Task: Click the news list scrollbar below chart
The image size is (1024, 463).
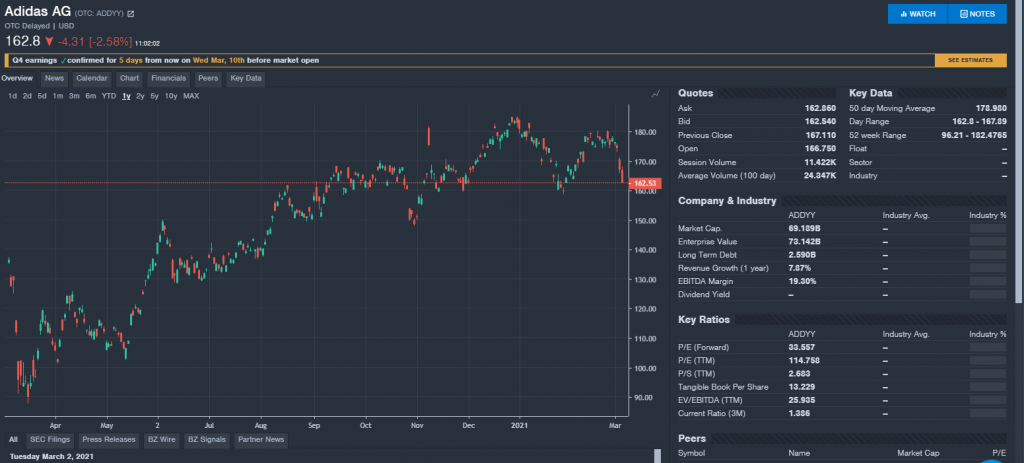Action: 657,456
